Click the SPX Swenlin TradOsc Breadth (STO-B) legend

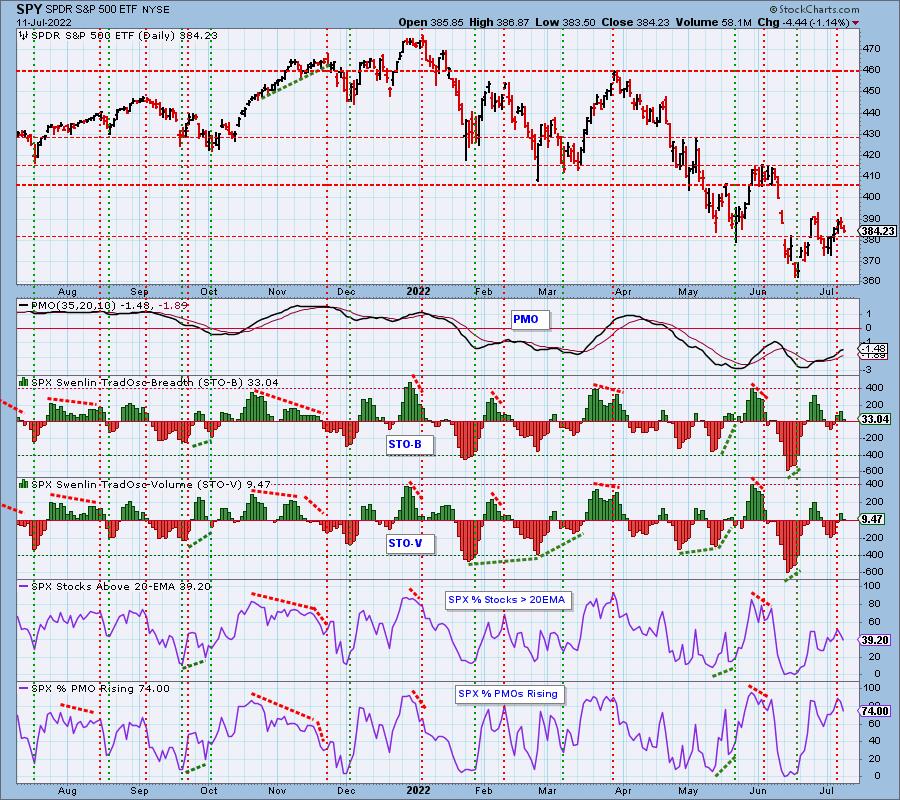pyautogui.click(x=155, y=382)
